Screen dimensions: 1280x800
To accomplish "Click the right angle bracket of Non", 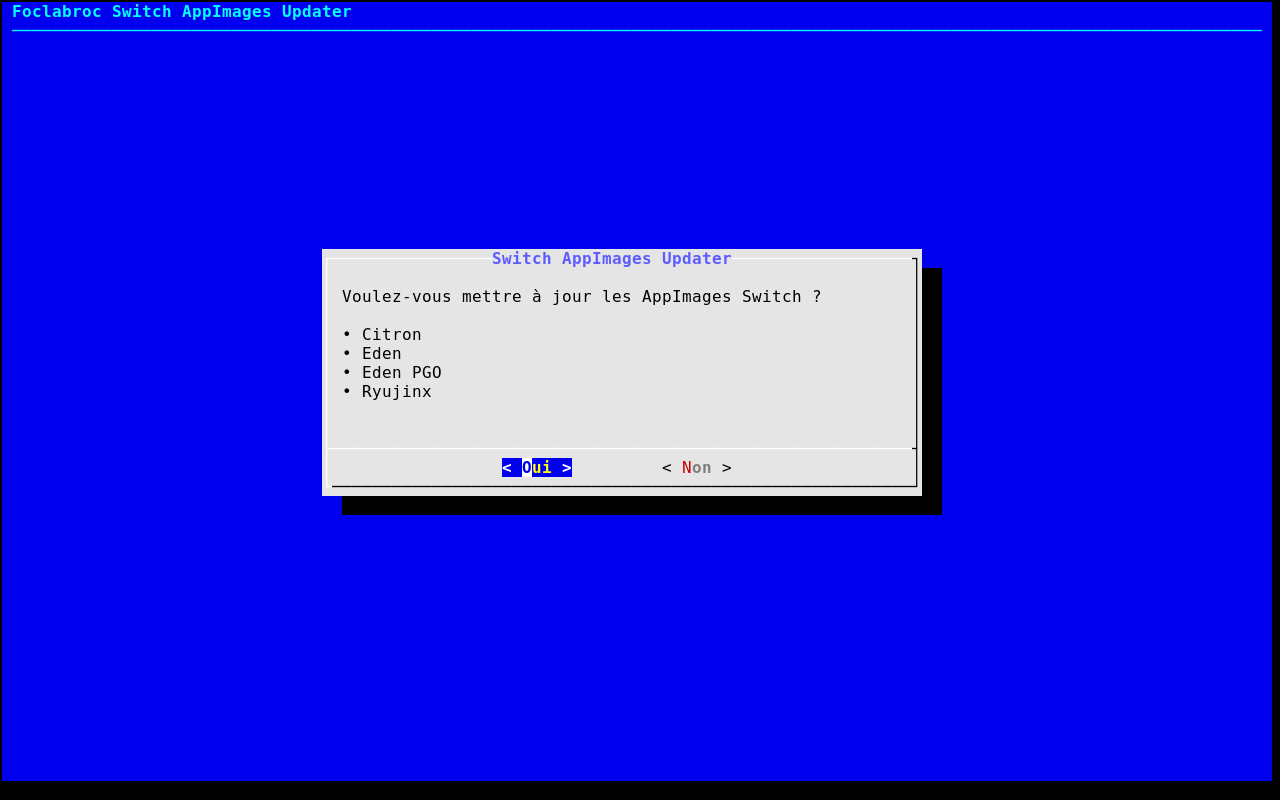I will pos(727,468).
